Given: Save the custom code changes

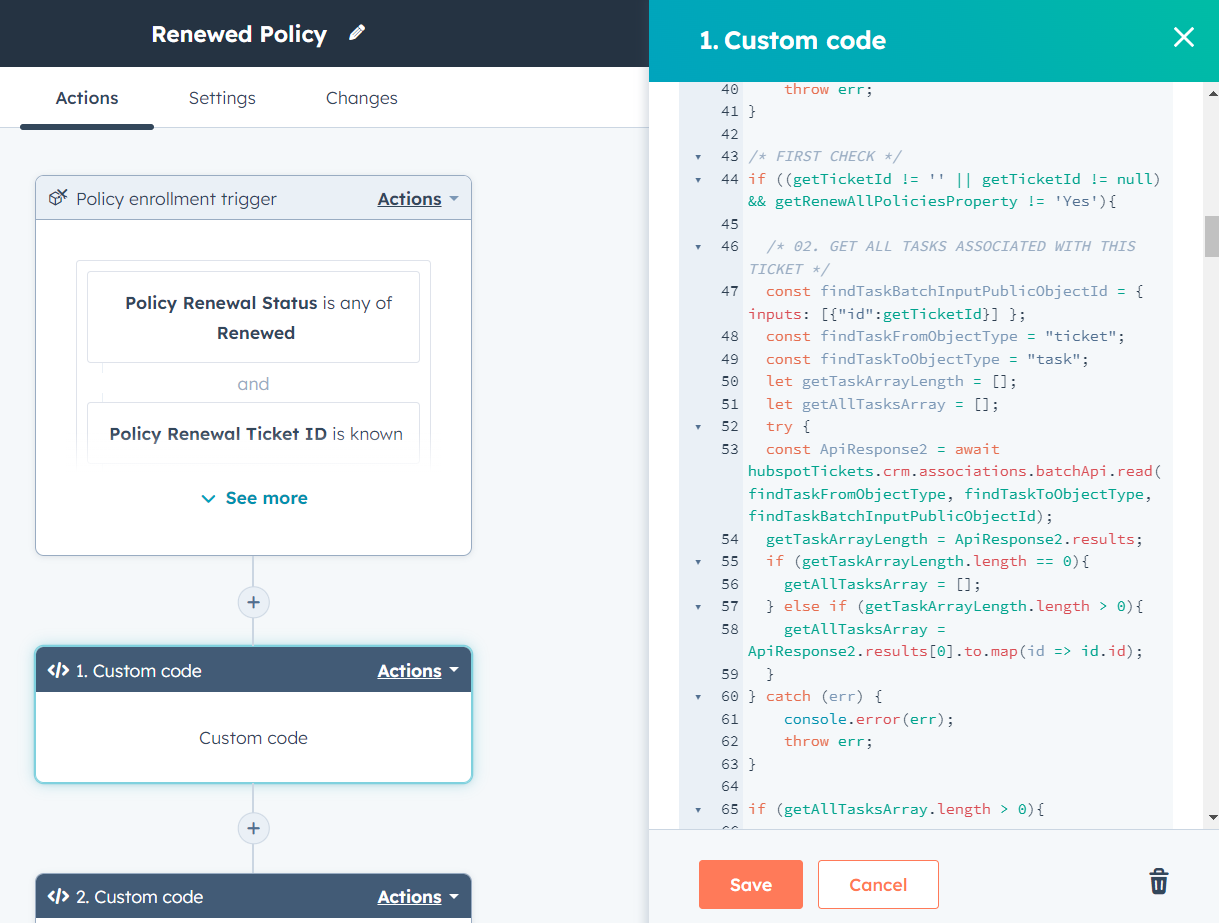Looking at the screenshot, I should point(750,884).
